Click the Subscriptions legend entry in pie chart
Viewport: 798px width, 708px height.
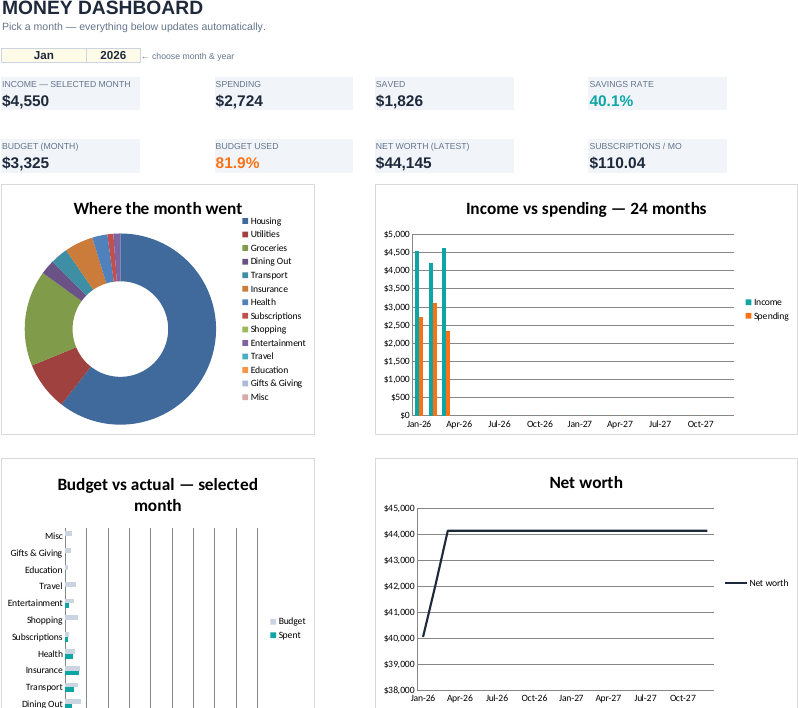[x=272, y=316]
